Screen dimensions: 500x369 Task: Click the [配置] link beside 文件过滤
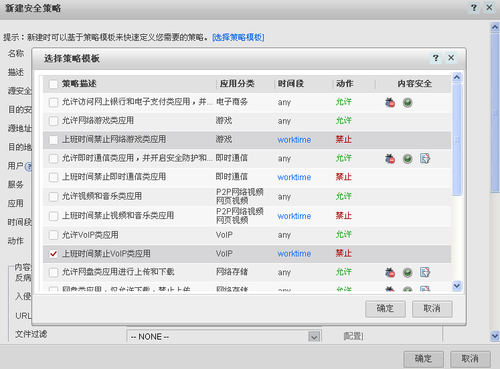353,336
